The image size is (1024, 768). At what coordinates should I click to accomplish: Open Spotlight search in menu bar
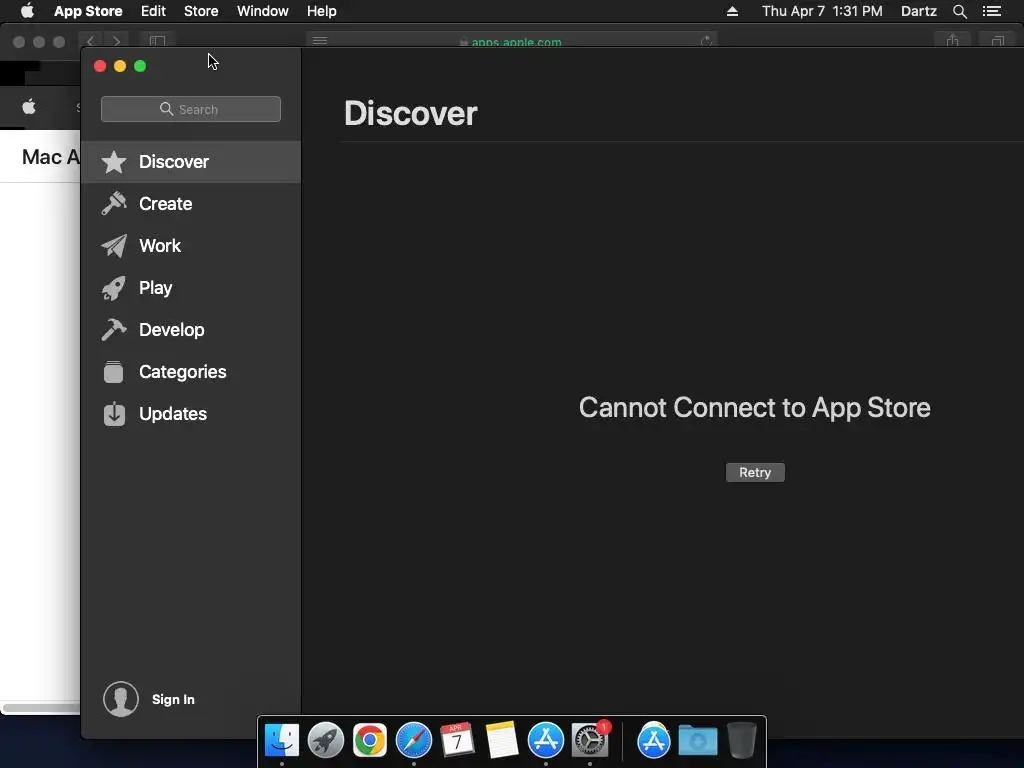960,11
